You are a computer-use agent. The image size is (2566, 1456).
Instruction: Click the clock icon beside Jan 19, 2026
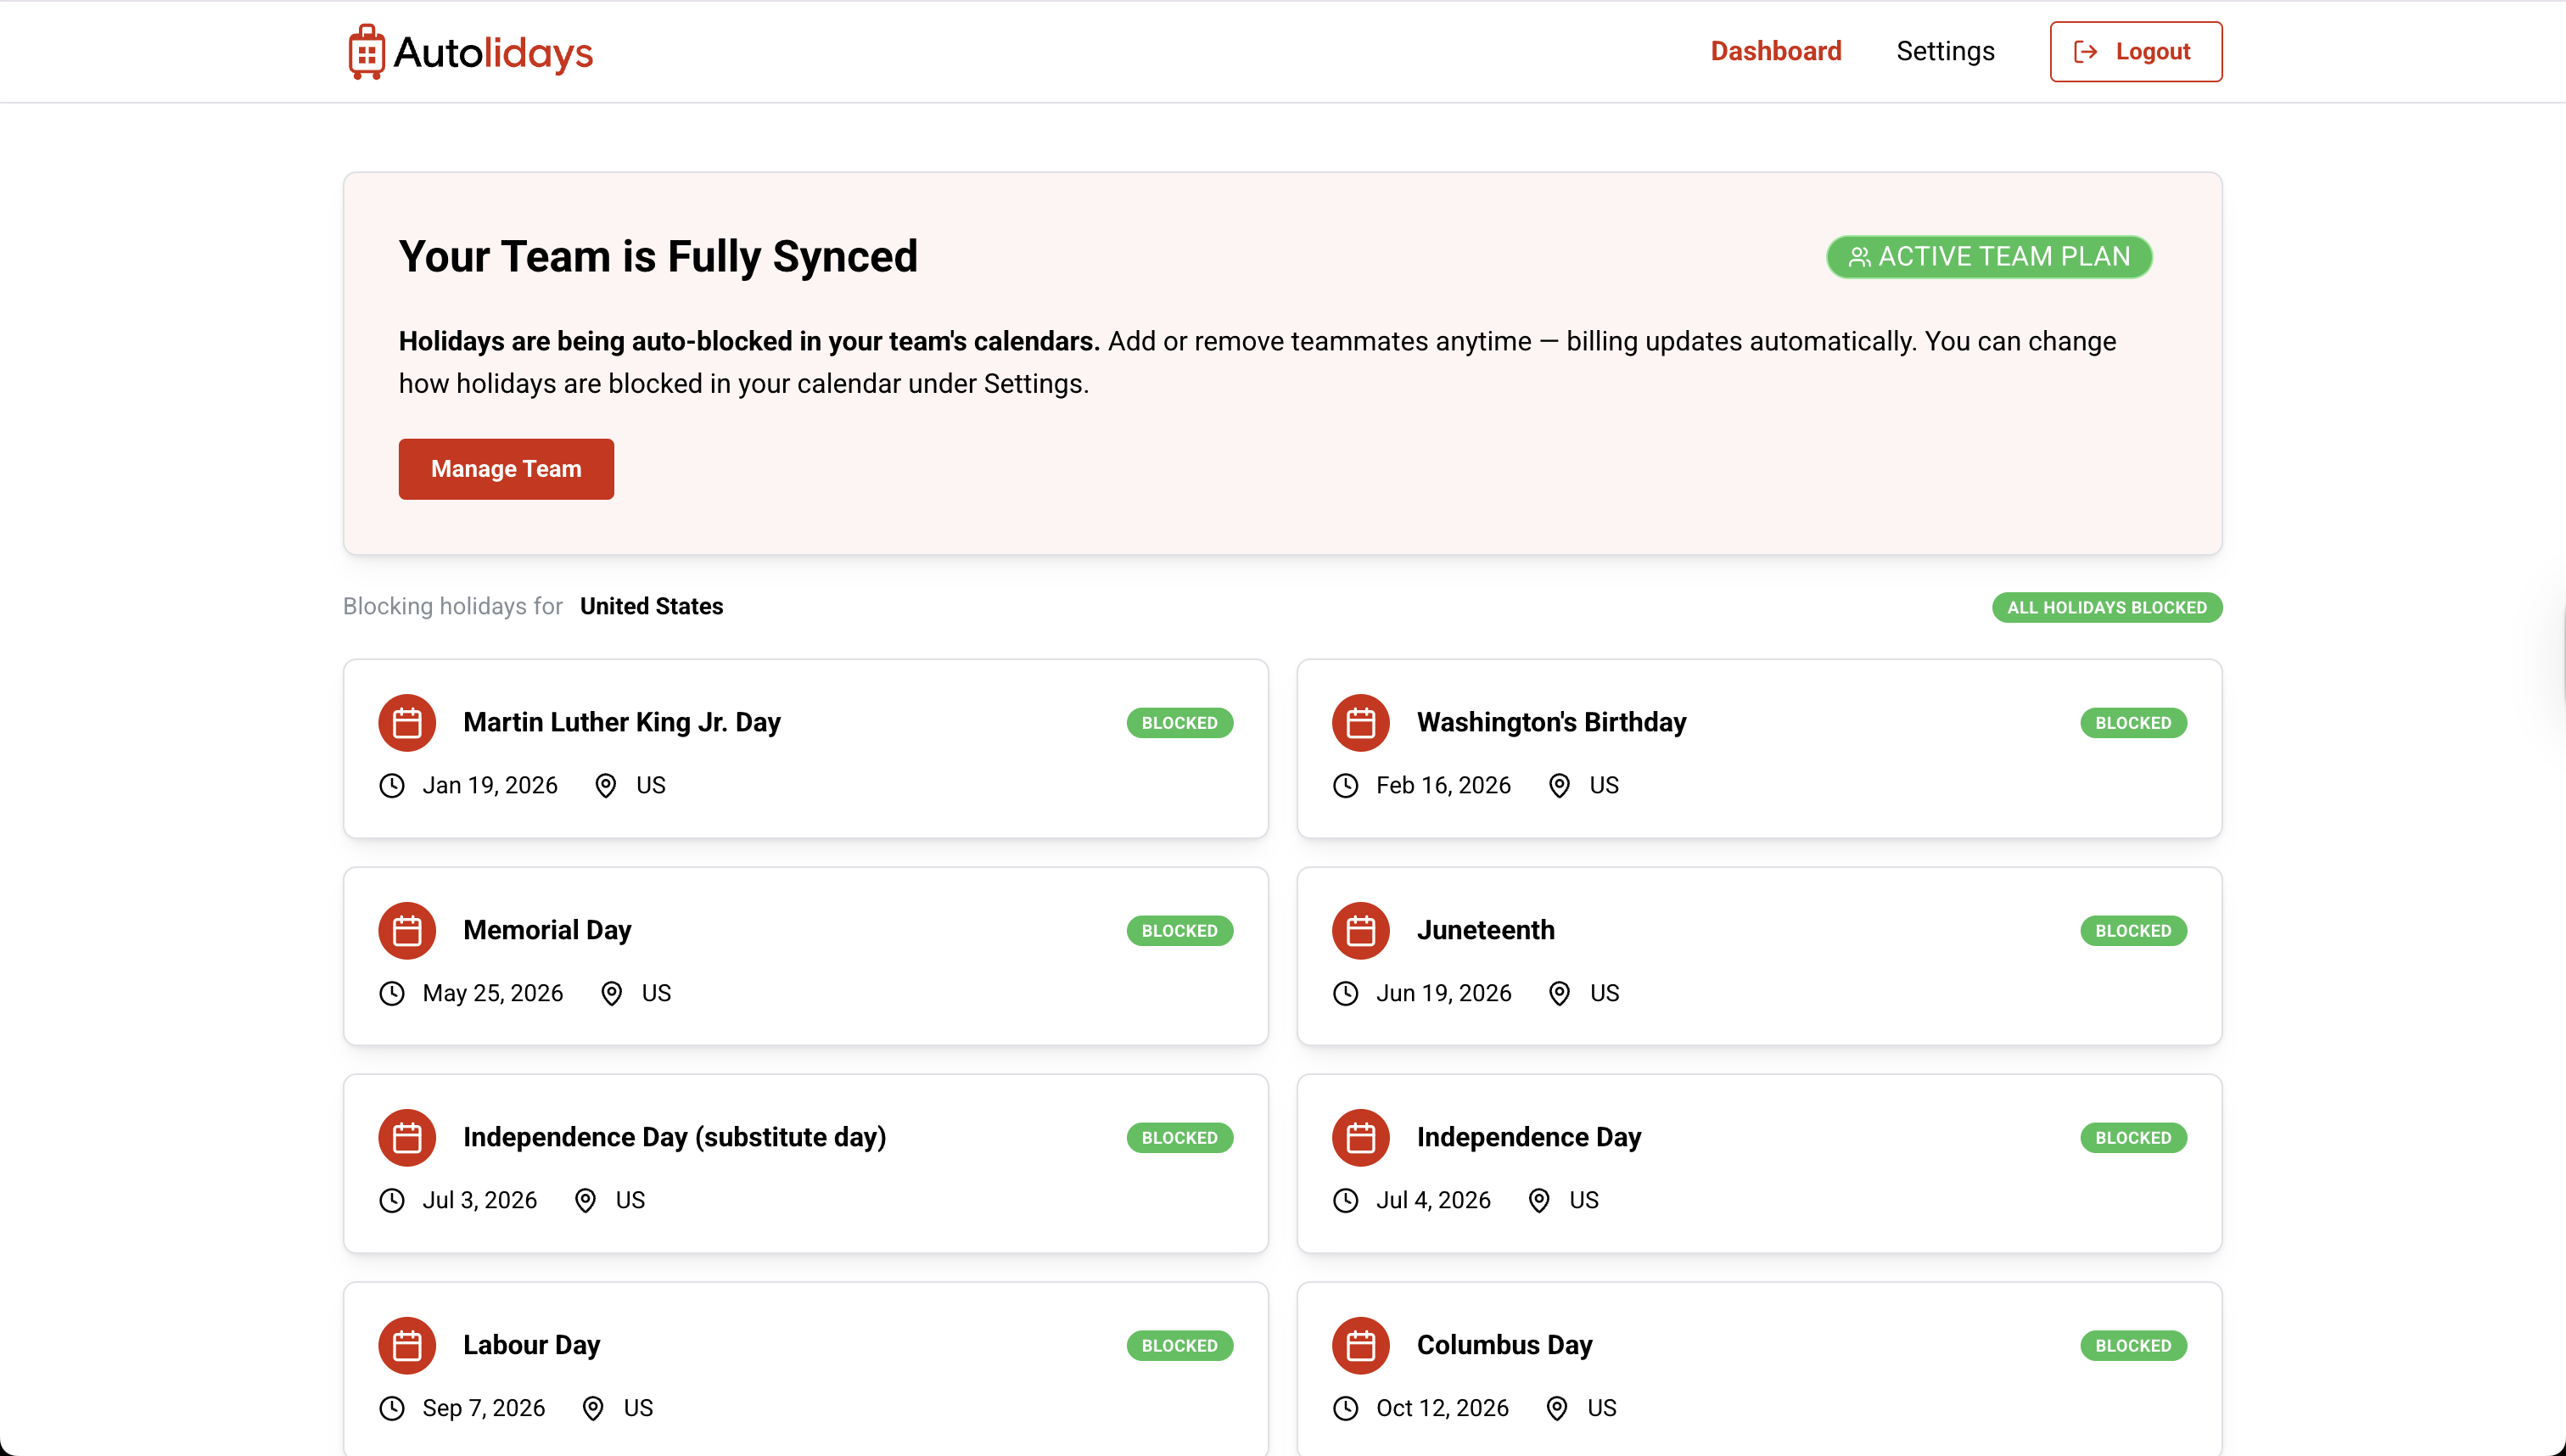[x=392, y=785]
